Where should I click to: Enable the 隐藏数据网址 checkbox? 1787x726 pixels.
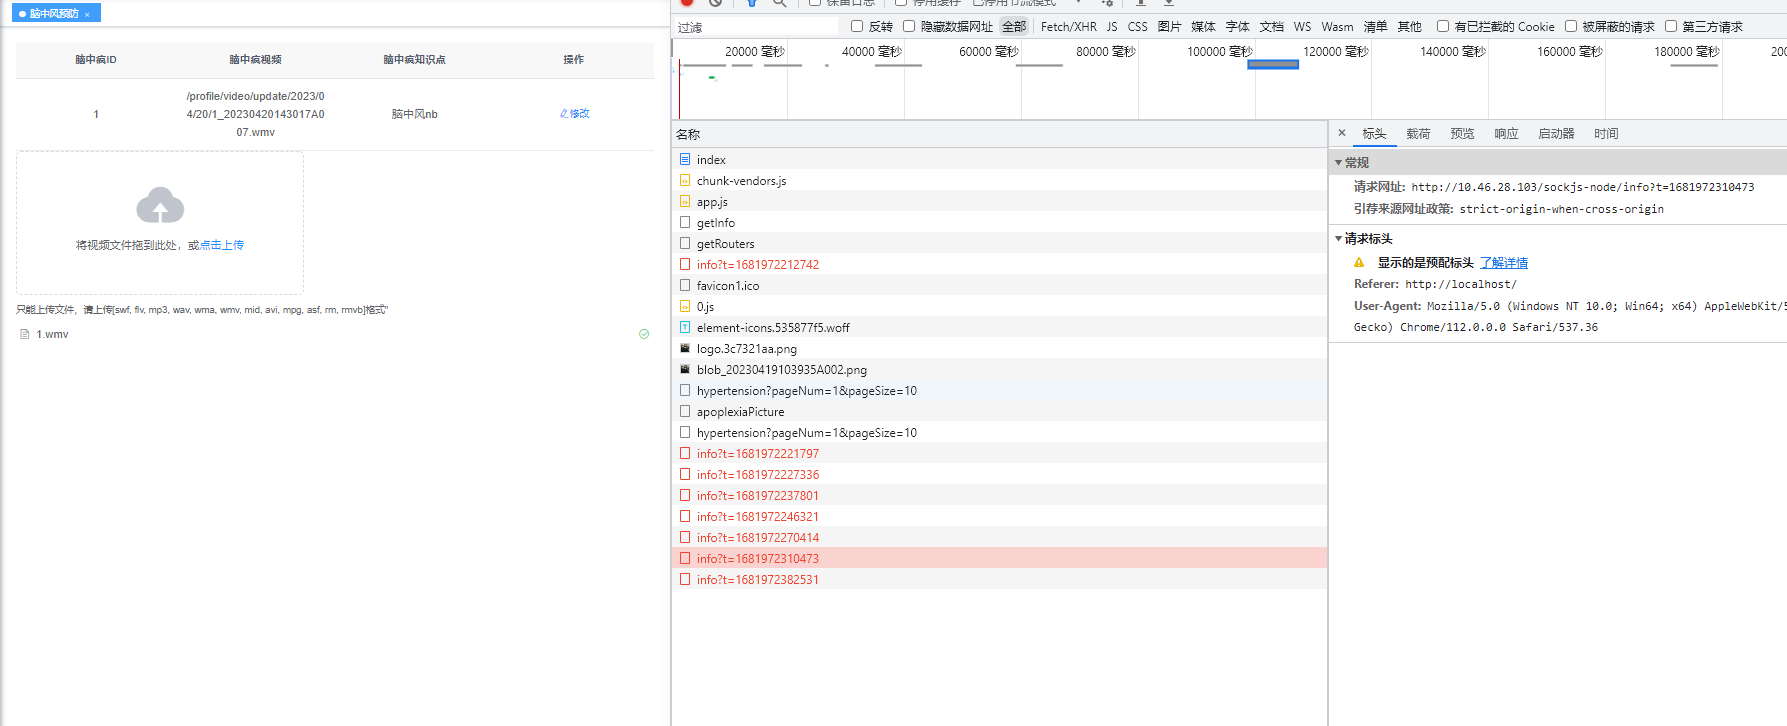(x=909, y=27)
